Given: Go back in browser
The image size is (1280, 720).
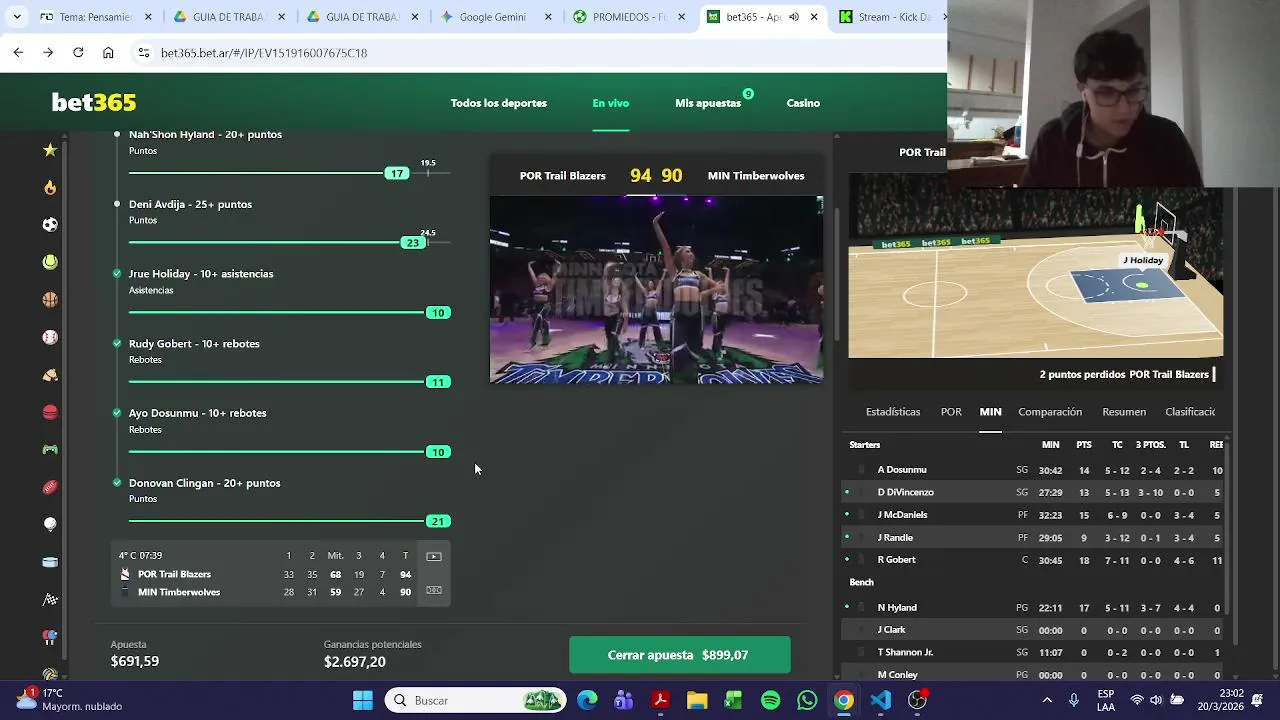Looking at the screenshot, I should tap(18, 52).
